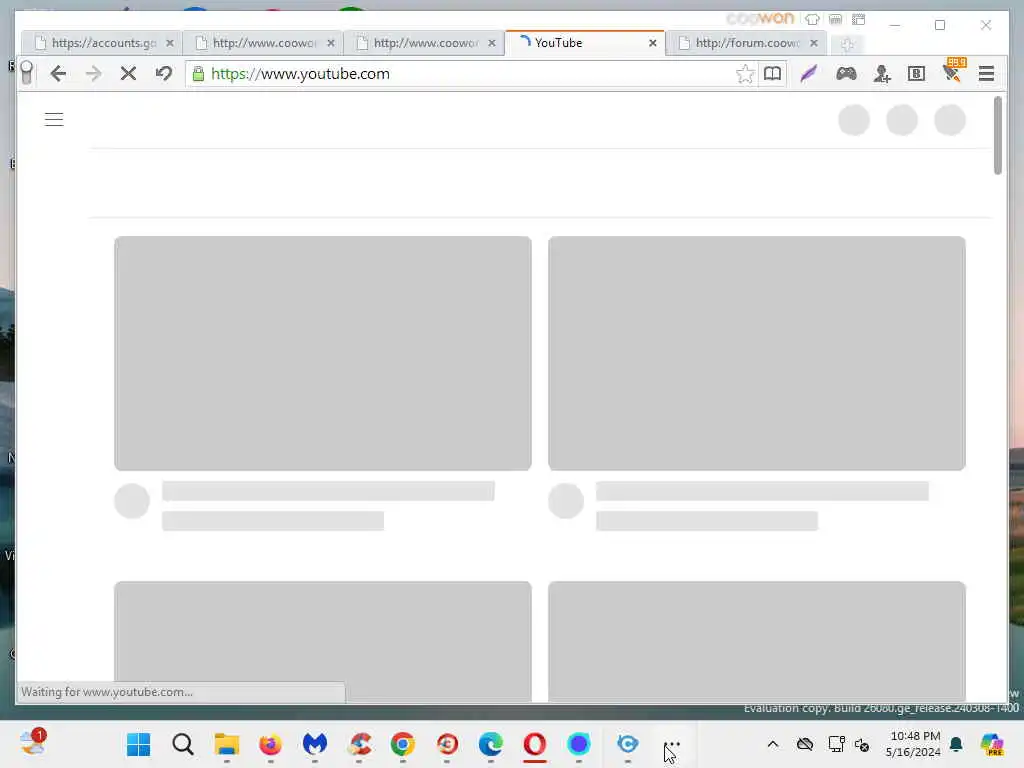Image resolution: width=1024 pixels, height=768 pixels.
Task: Restore last closed tab with undo arrow
Action: pos(164,73)
